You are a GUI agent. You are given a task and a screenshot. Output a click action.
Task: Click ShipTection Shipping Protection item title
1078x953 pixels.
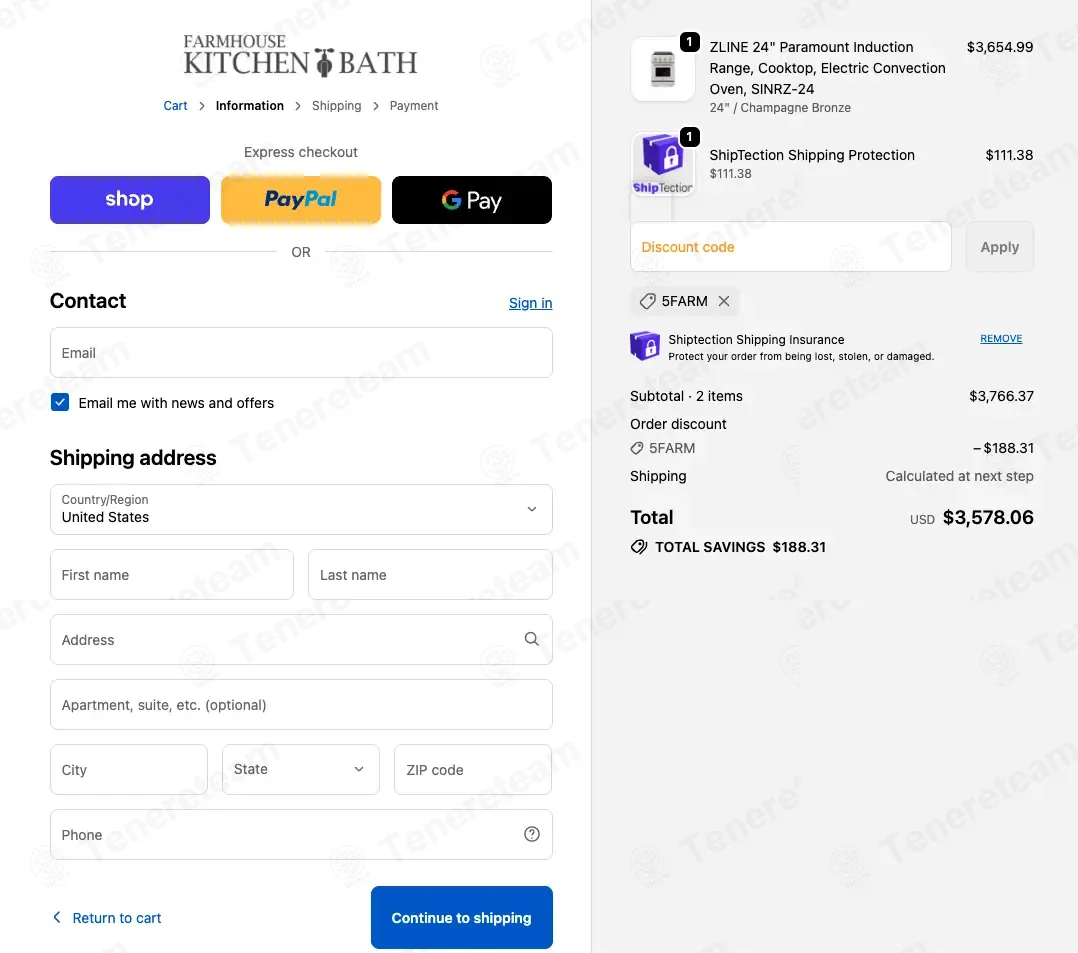[x=812, y=155]
